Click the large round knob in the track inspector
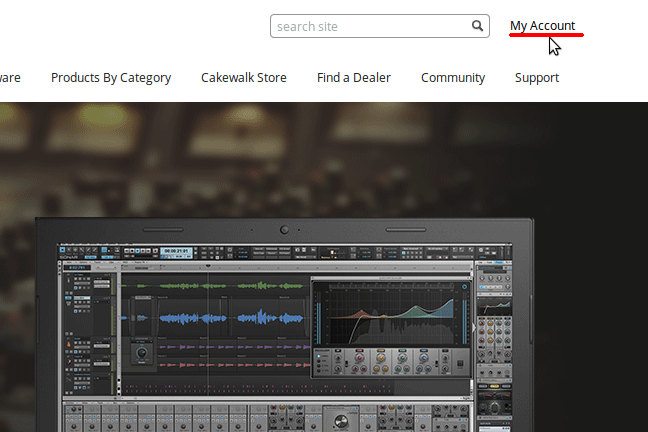This screenshot has width=648, height=432. tap(141, 354)
